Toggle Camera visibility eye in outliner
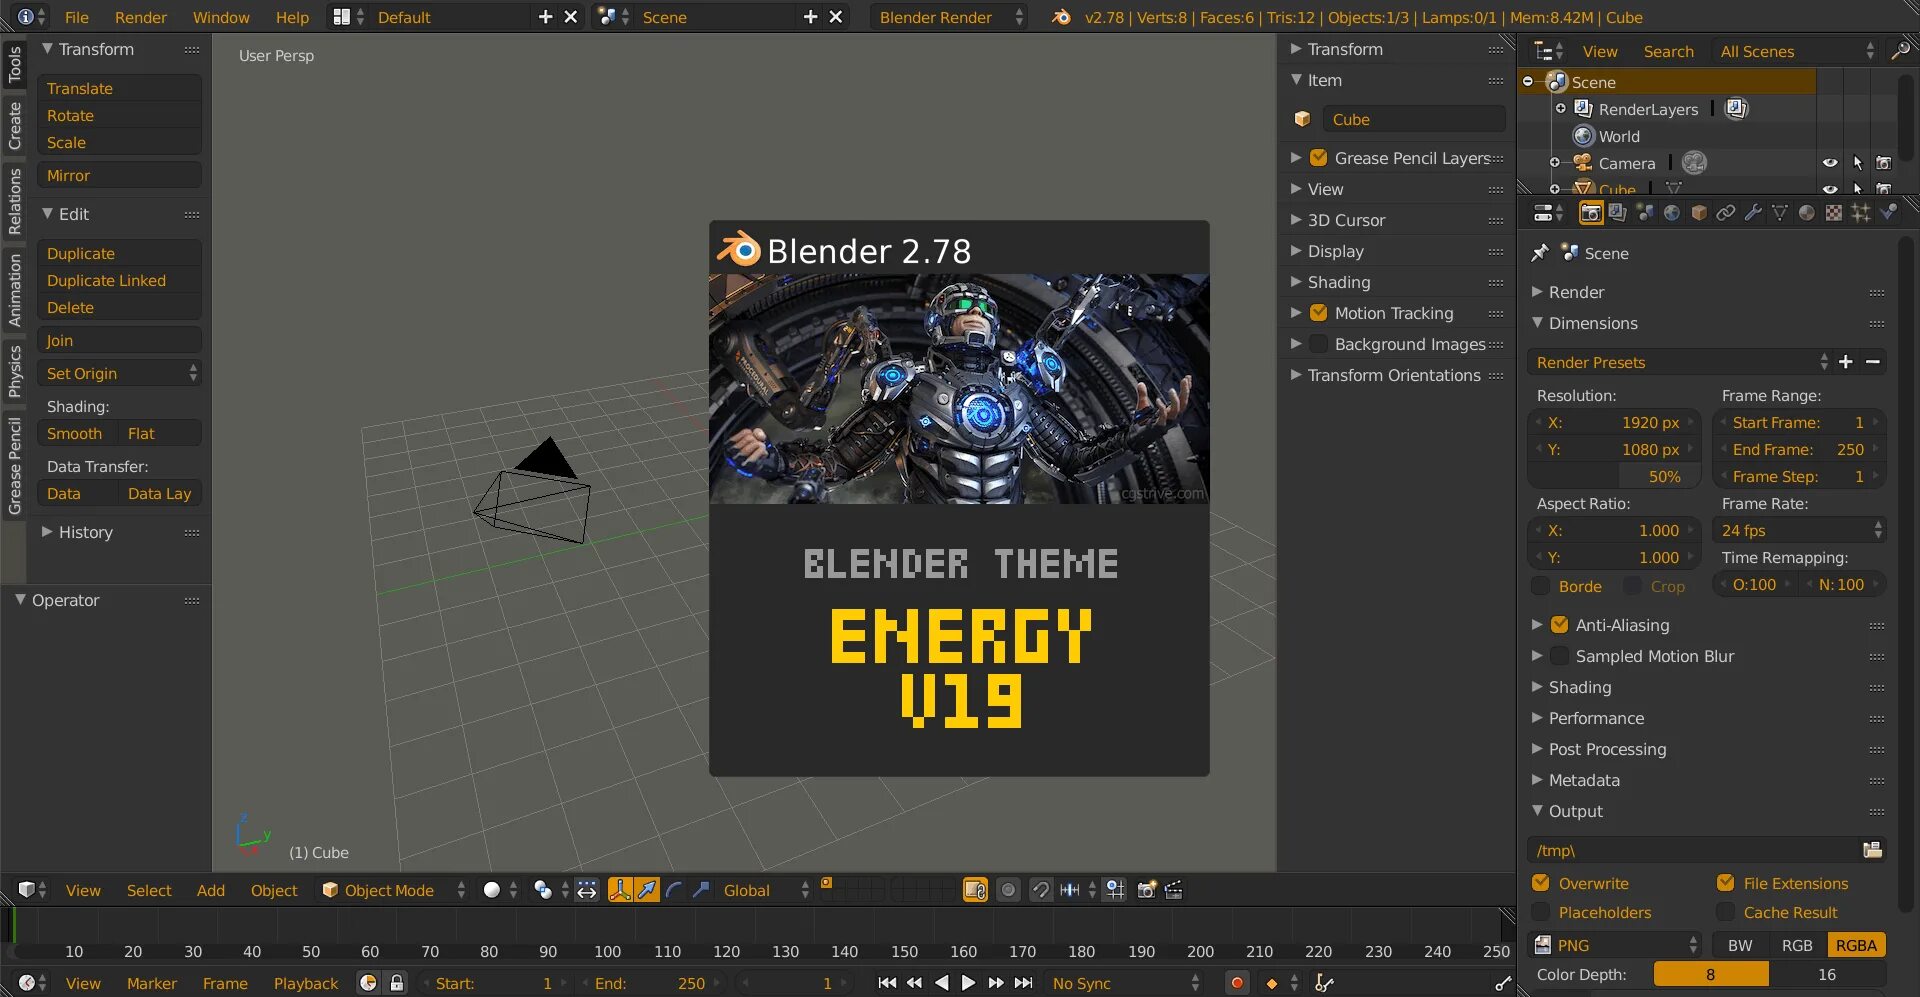Image resolution: width=1920 pixels, height=997 pixels. coord(1830,163)
